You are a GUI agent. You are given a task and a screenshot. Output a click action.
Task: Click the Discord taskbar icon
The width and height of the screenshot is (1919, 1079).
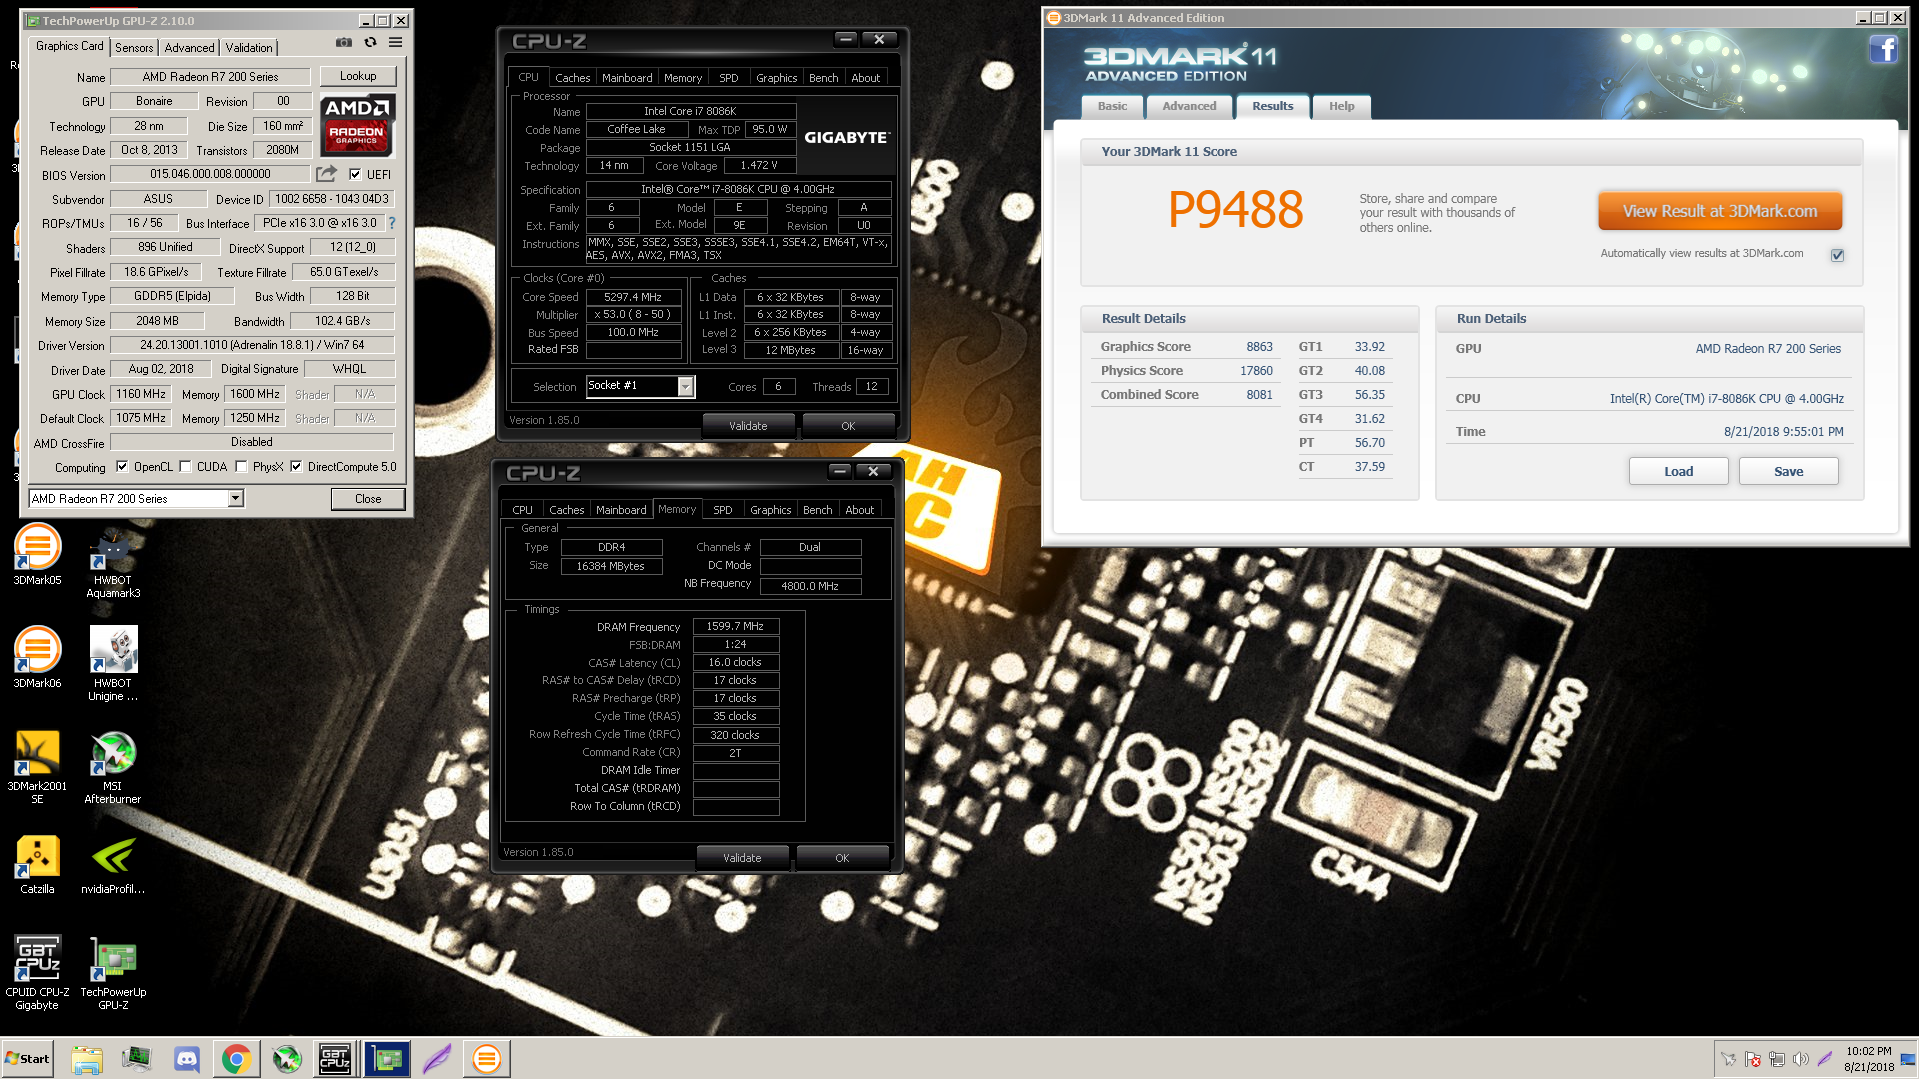(187, 1059)
